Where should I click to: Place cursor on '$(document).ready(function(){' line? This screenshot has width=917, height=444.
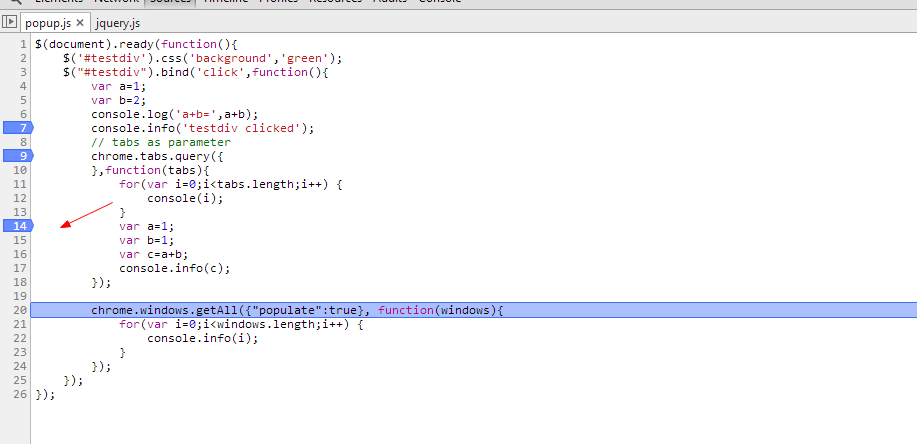click(136, 44)
